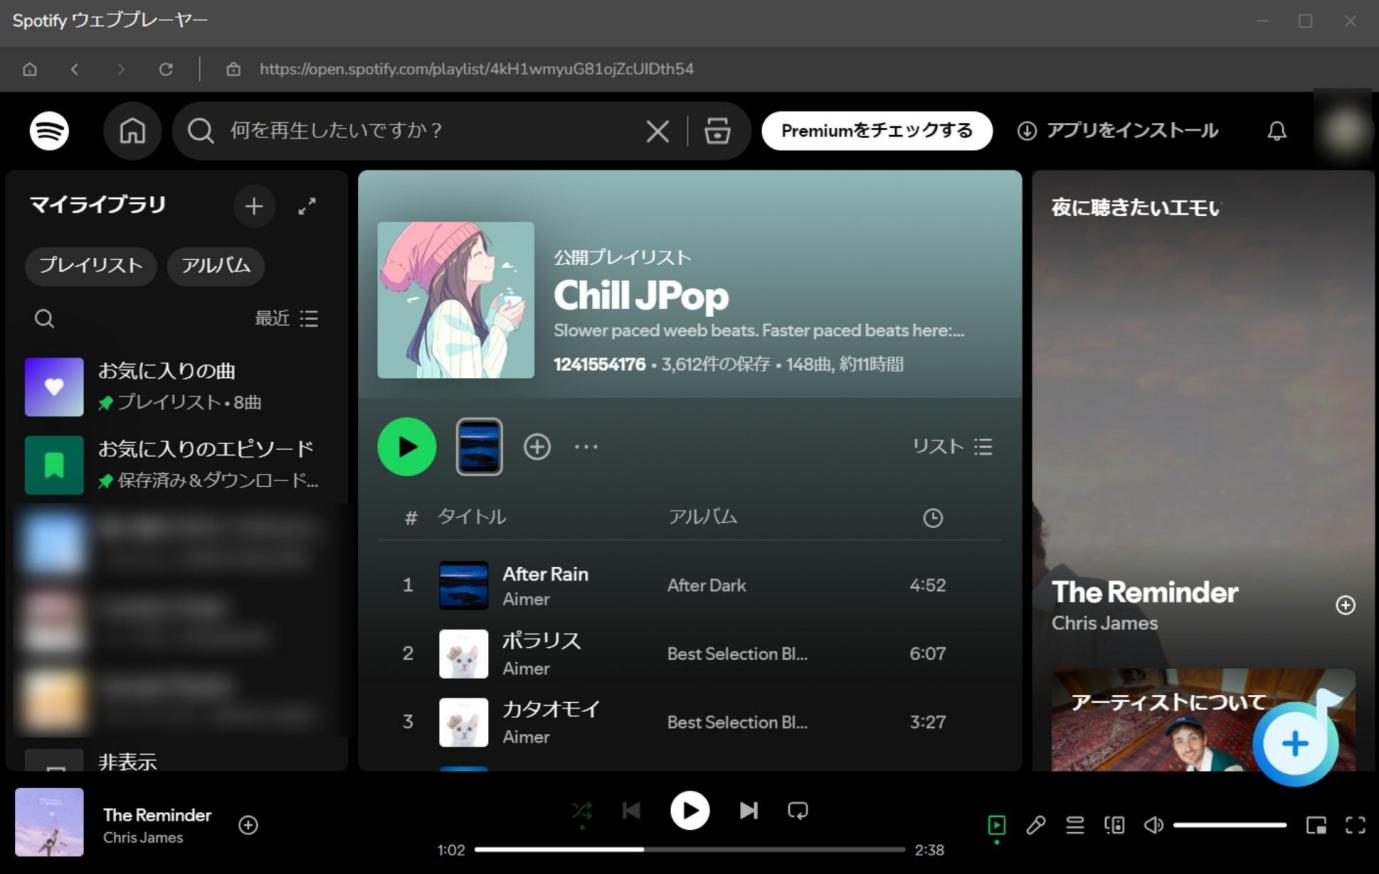Click the search magnifier in the top search bar

pyautogui.click(x=200, y=130)
